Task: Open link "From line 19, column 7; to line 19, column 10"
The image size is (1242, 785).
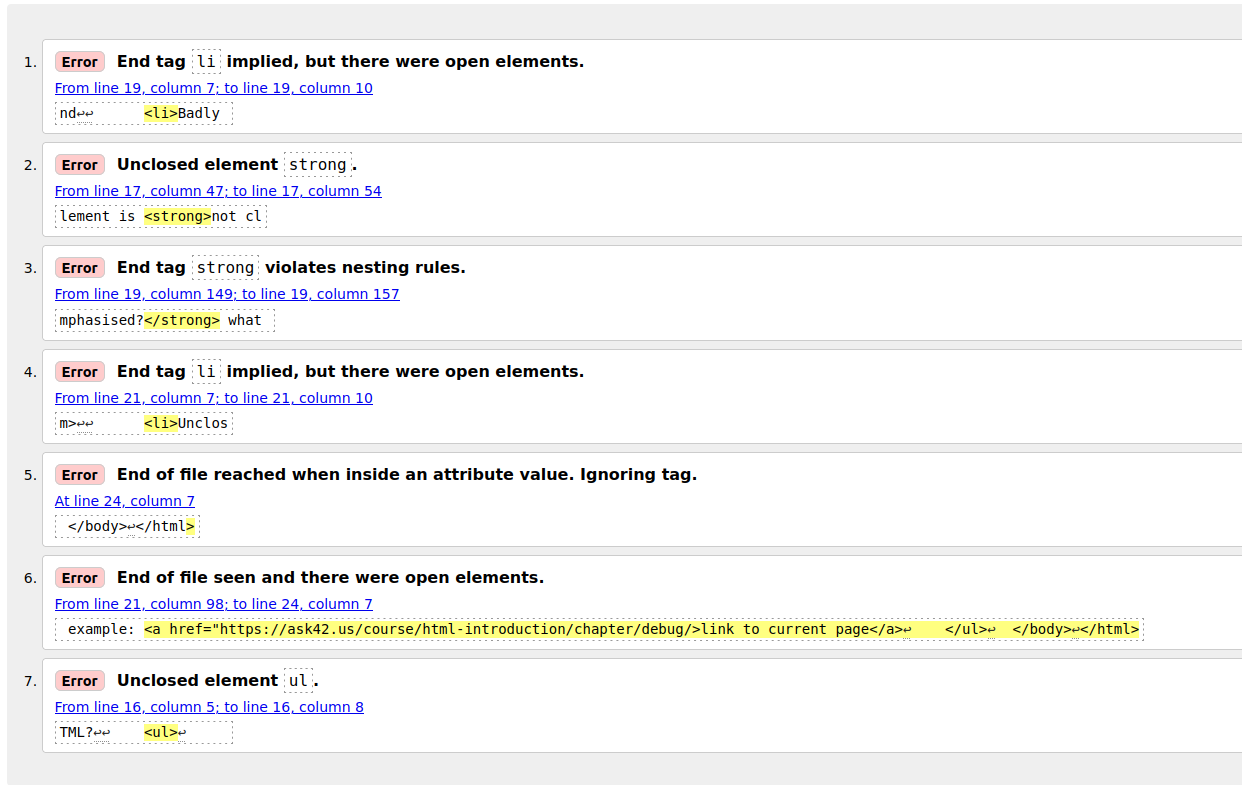Action: (213, 88)
